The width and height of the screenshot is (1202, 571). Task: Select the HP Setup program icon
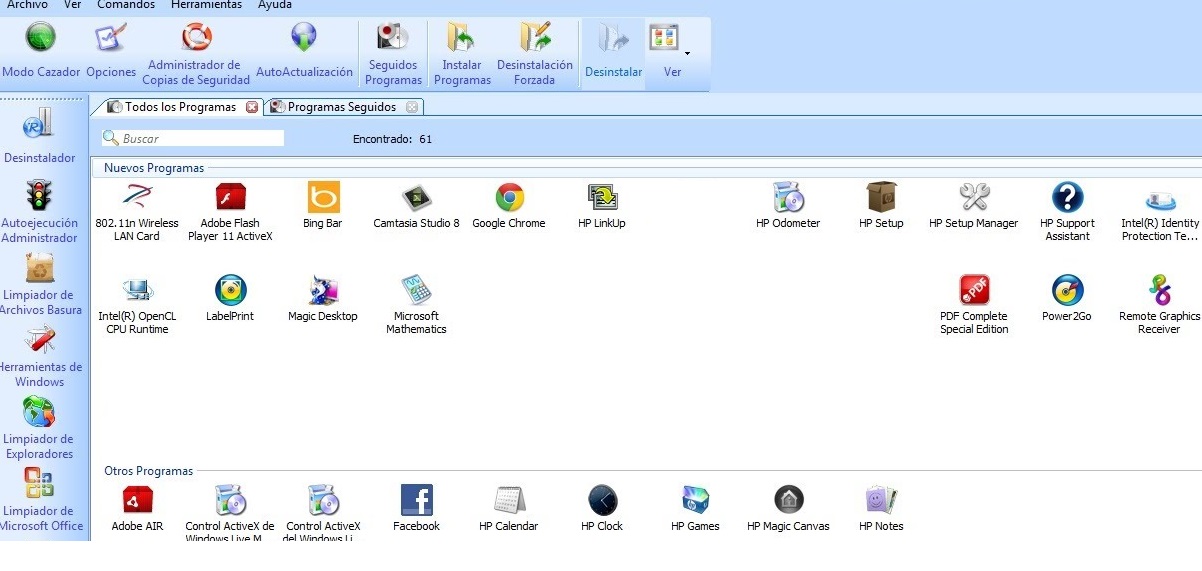881,206
